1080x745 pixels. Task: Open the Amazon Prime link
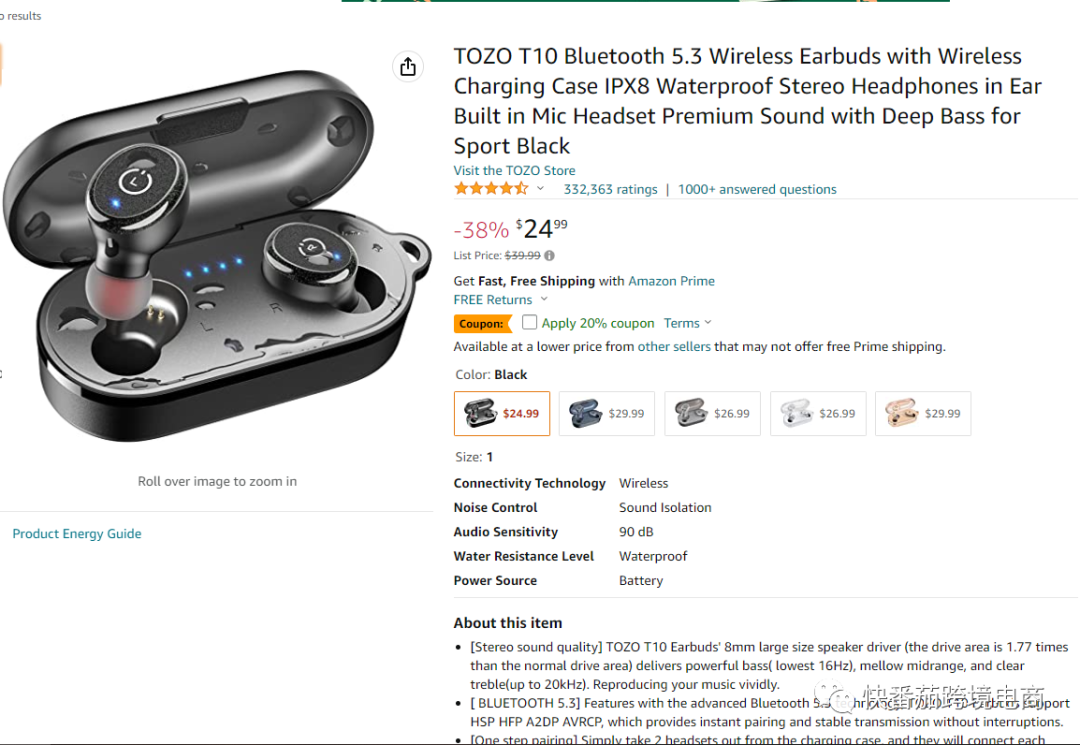coord(671,281)
